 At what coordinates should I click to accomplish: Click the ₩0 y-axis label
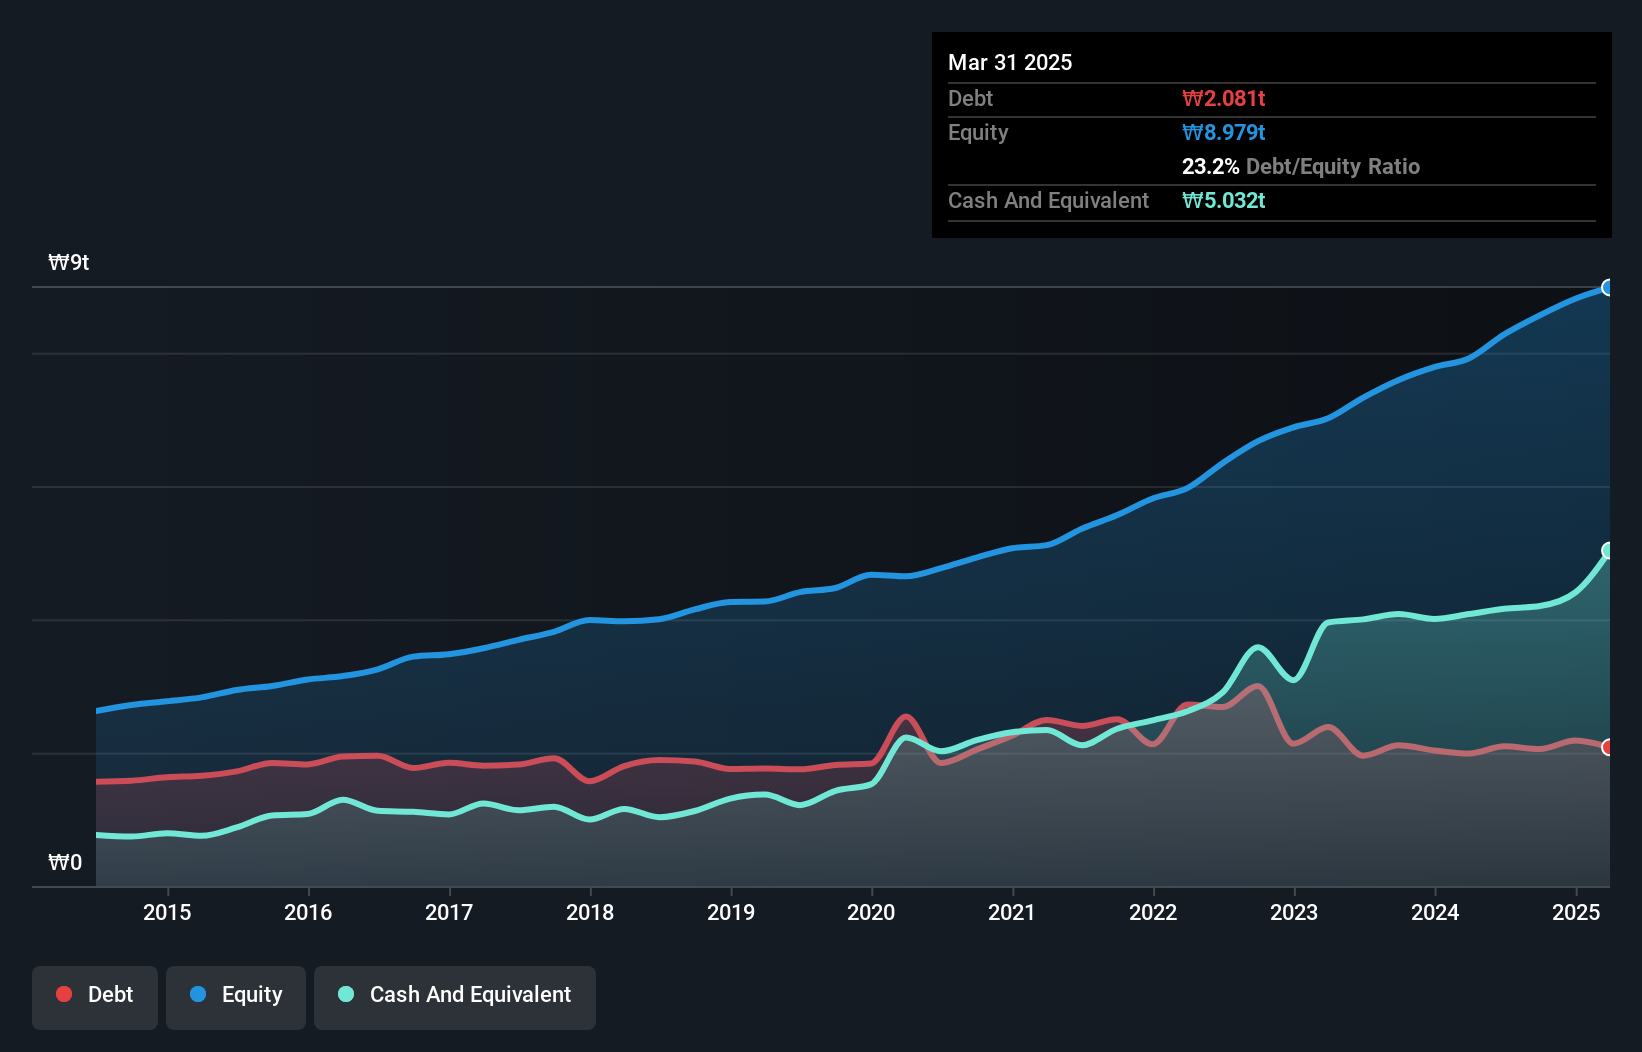[65, 863]
